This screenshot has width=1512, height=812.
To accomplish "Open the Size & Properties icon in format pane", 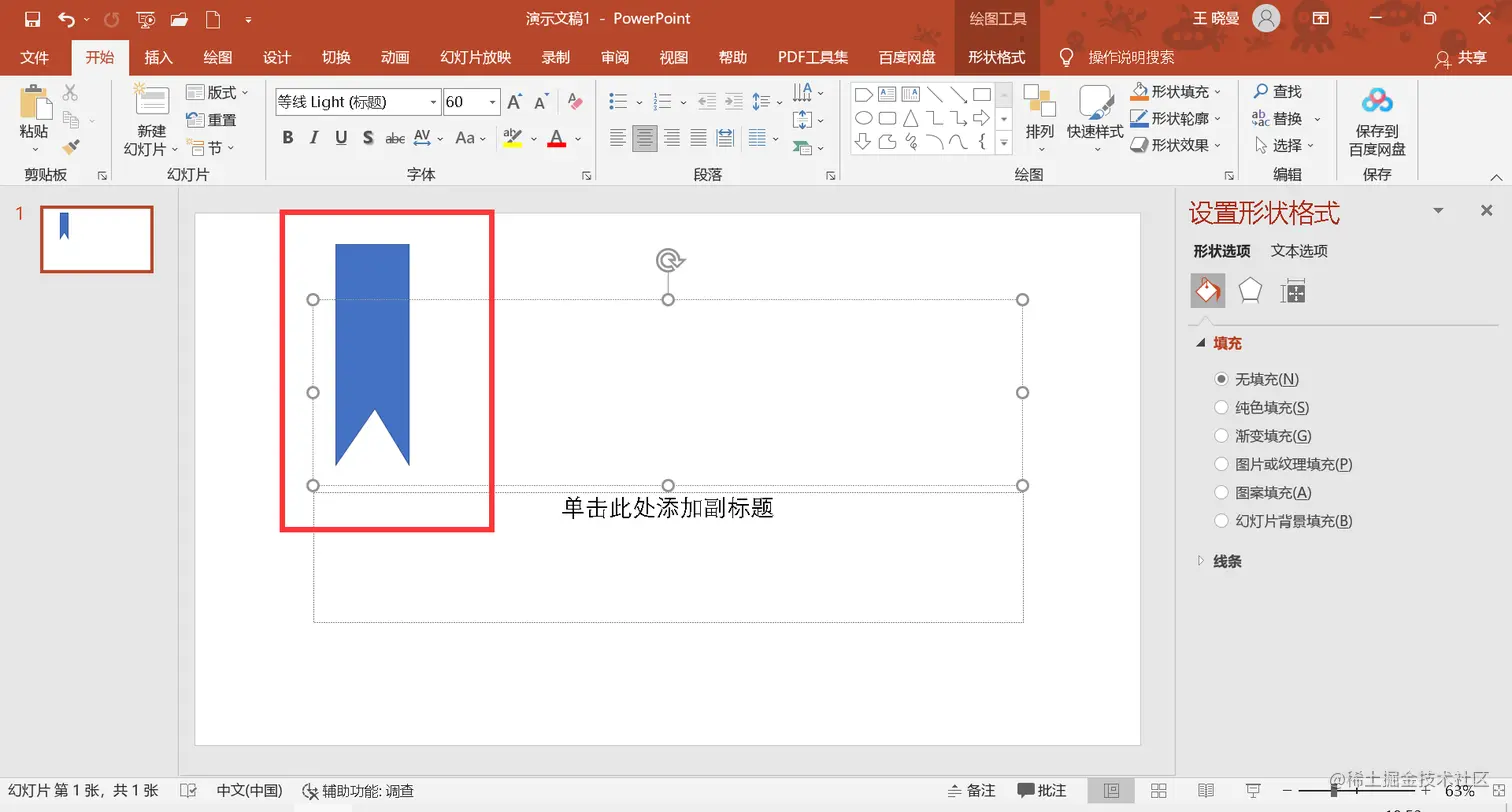I will pyautogui.click(x=1293, y=291).
